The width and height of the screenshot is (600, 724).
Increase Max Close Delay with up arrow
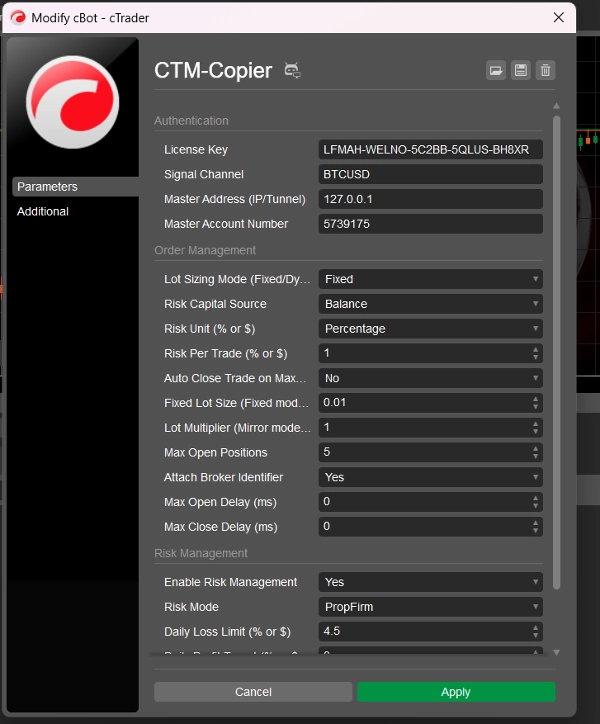point(535,523)
